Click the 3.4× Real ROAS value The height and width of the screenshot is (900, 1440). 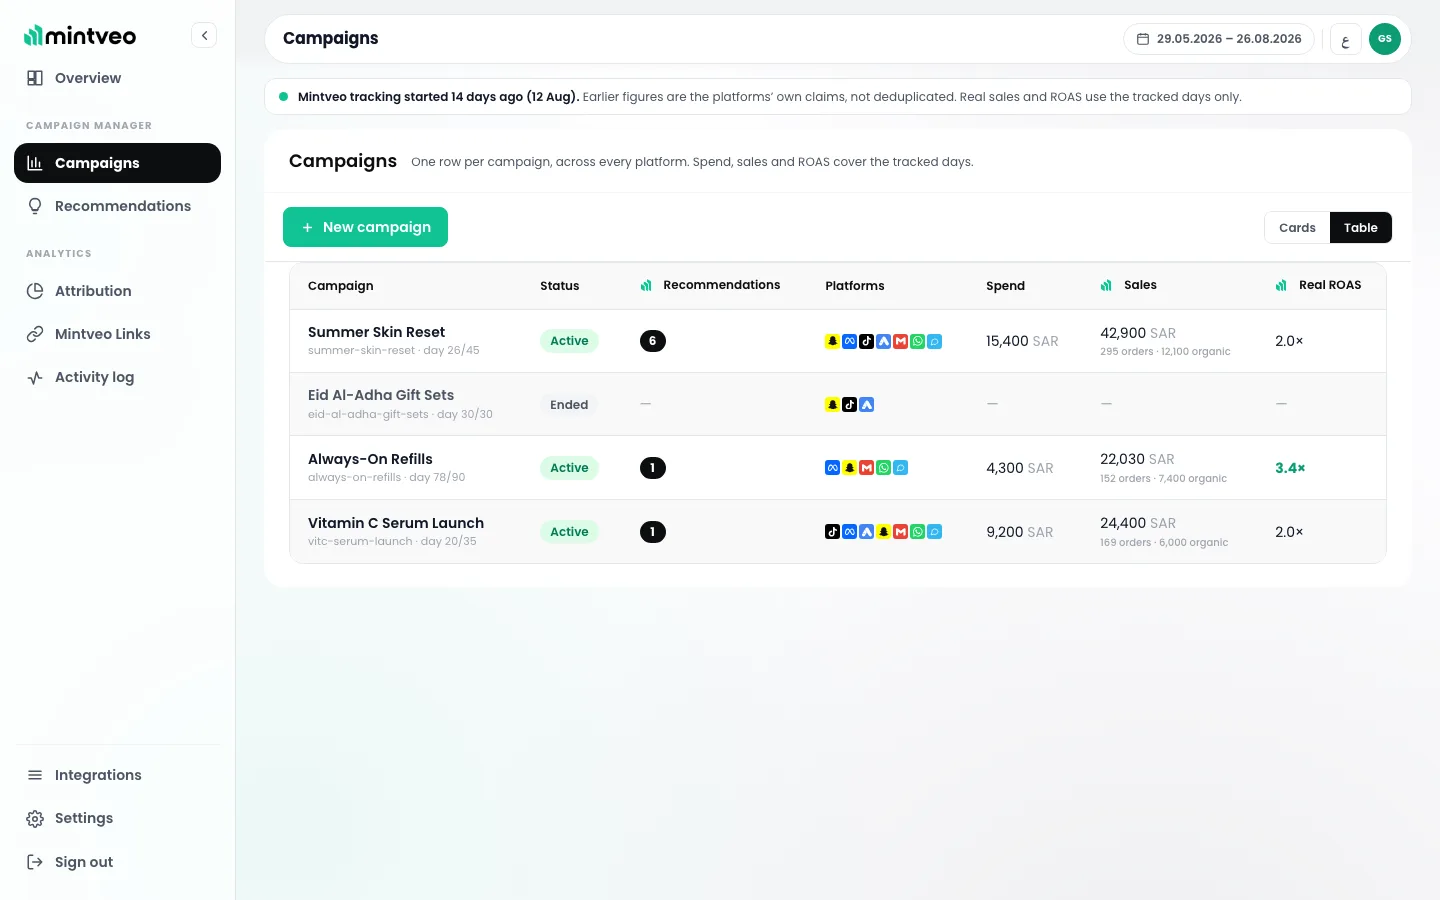pos(1290,468)
